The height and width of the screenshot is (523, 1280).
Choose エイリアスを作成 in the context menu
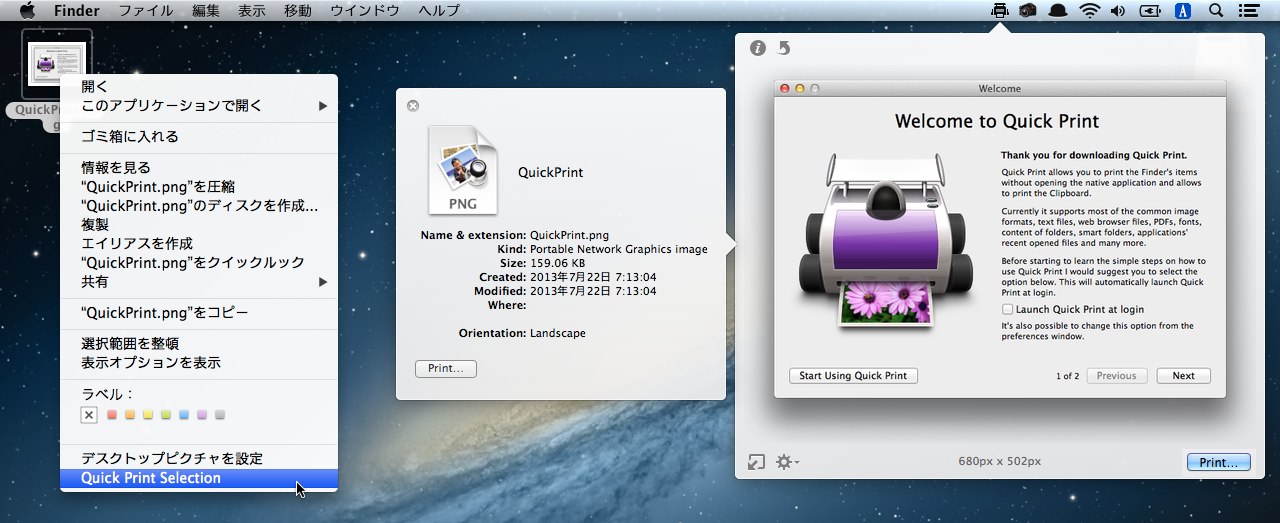tap(199, 244)
